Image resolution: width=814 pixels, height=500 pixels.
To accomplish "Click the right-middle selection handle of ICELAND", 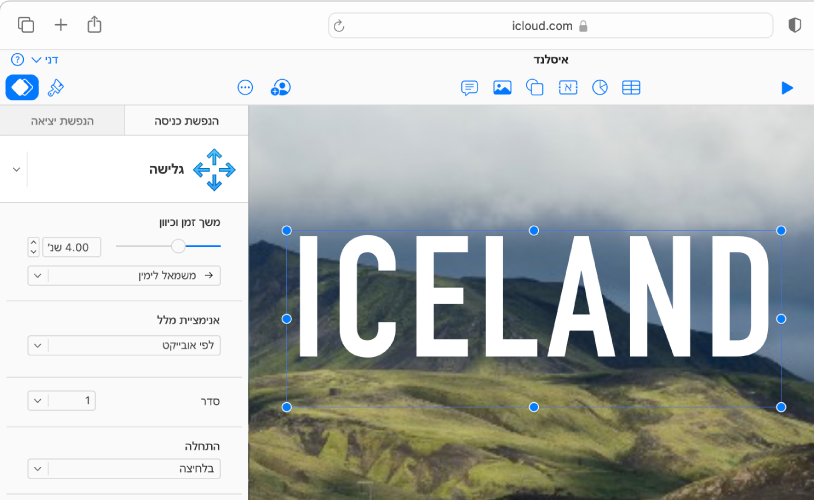I will coord(781,319).
